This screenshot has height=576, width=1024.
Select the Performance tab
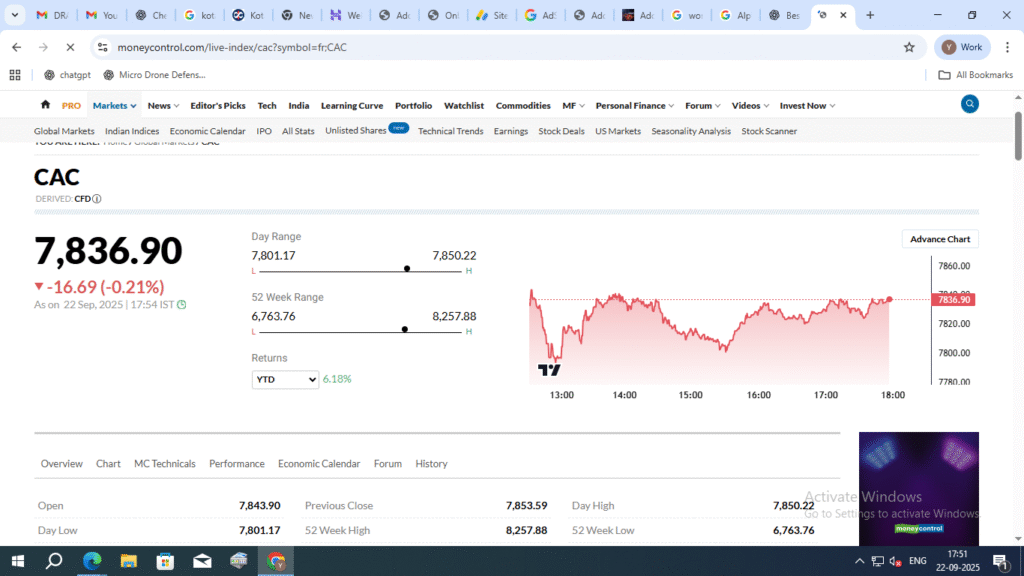(237, 464)
